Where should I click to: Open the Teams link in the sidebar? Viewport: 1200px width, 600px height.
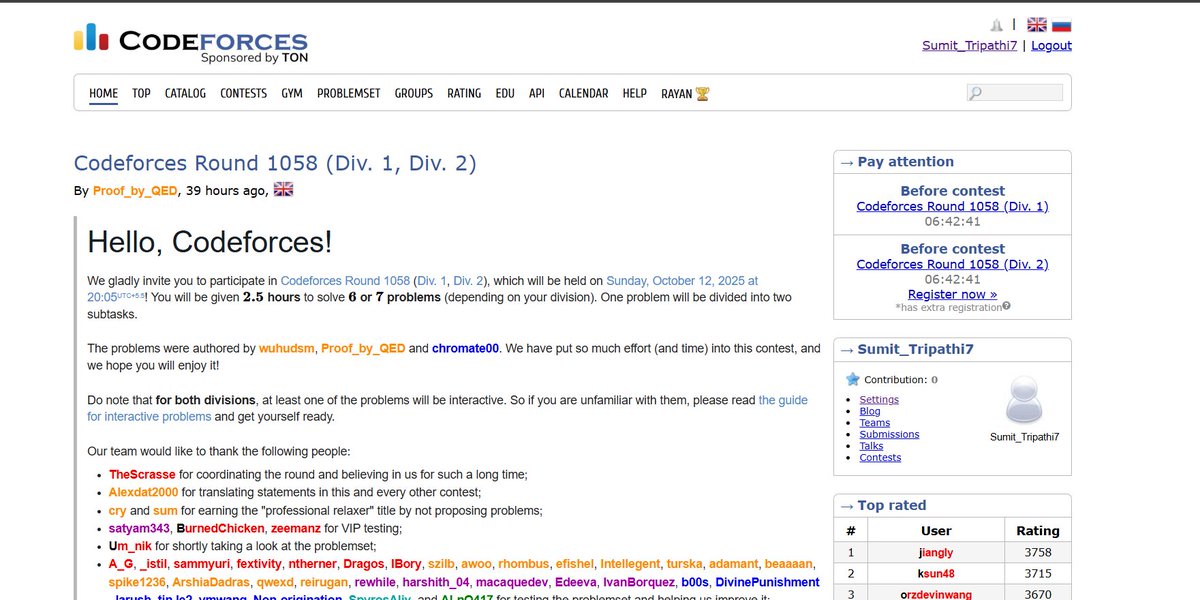pos(875,422)
